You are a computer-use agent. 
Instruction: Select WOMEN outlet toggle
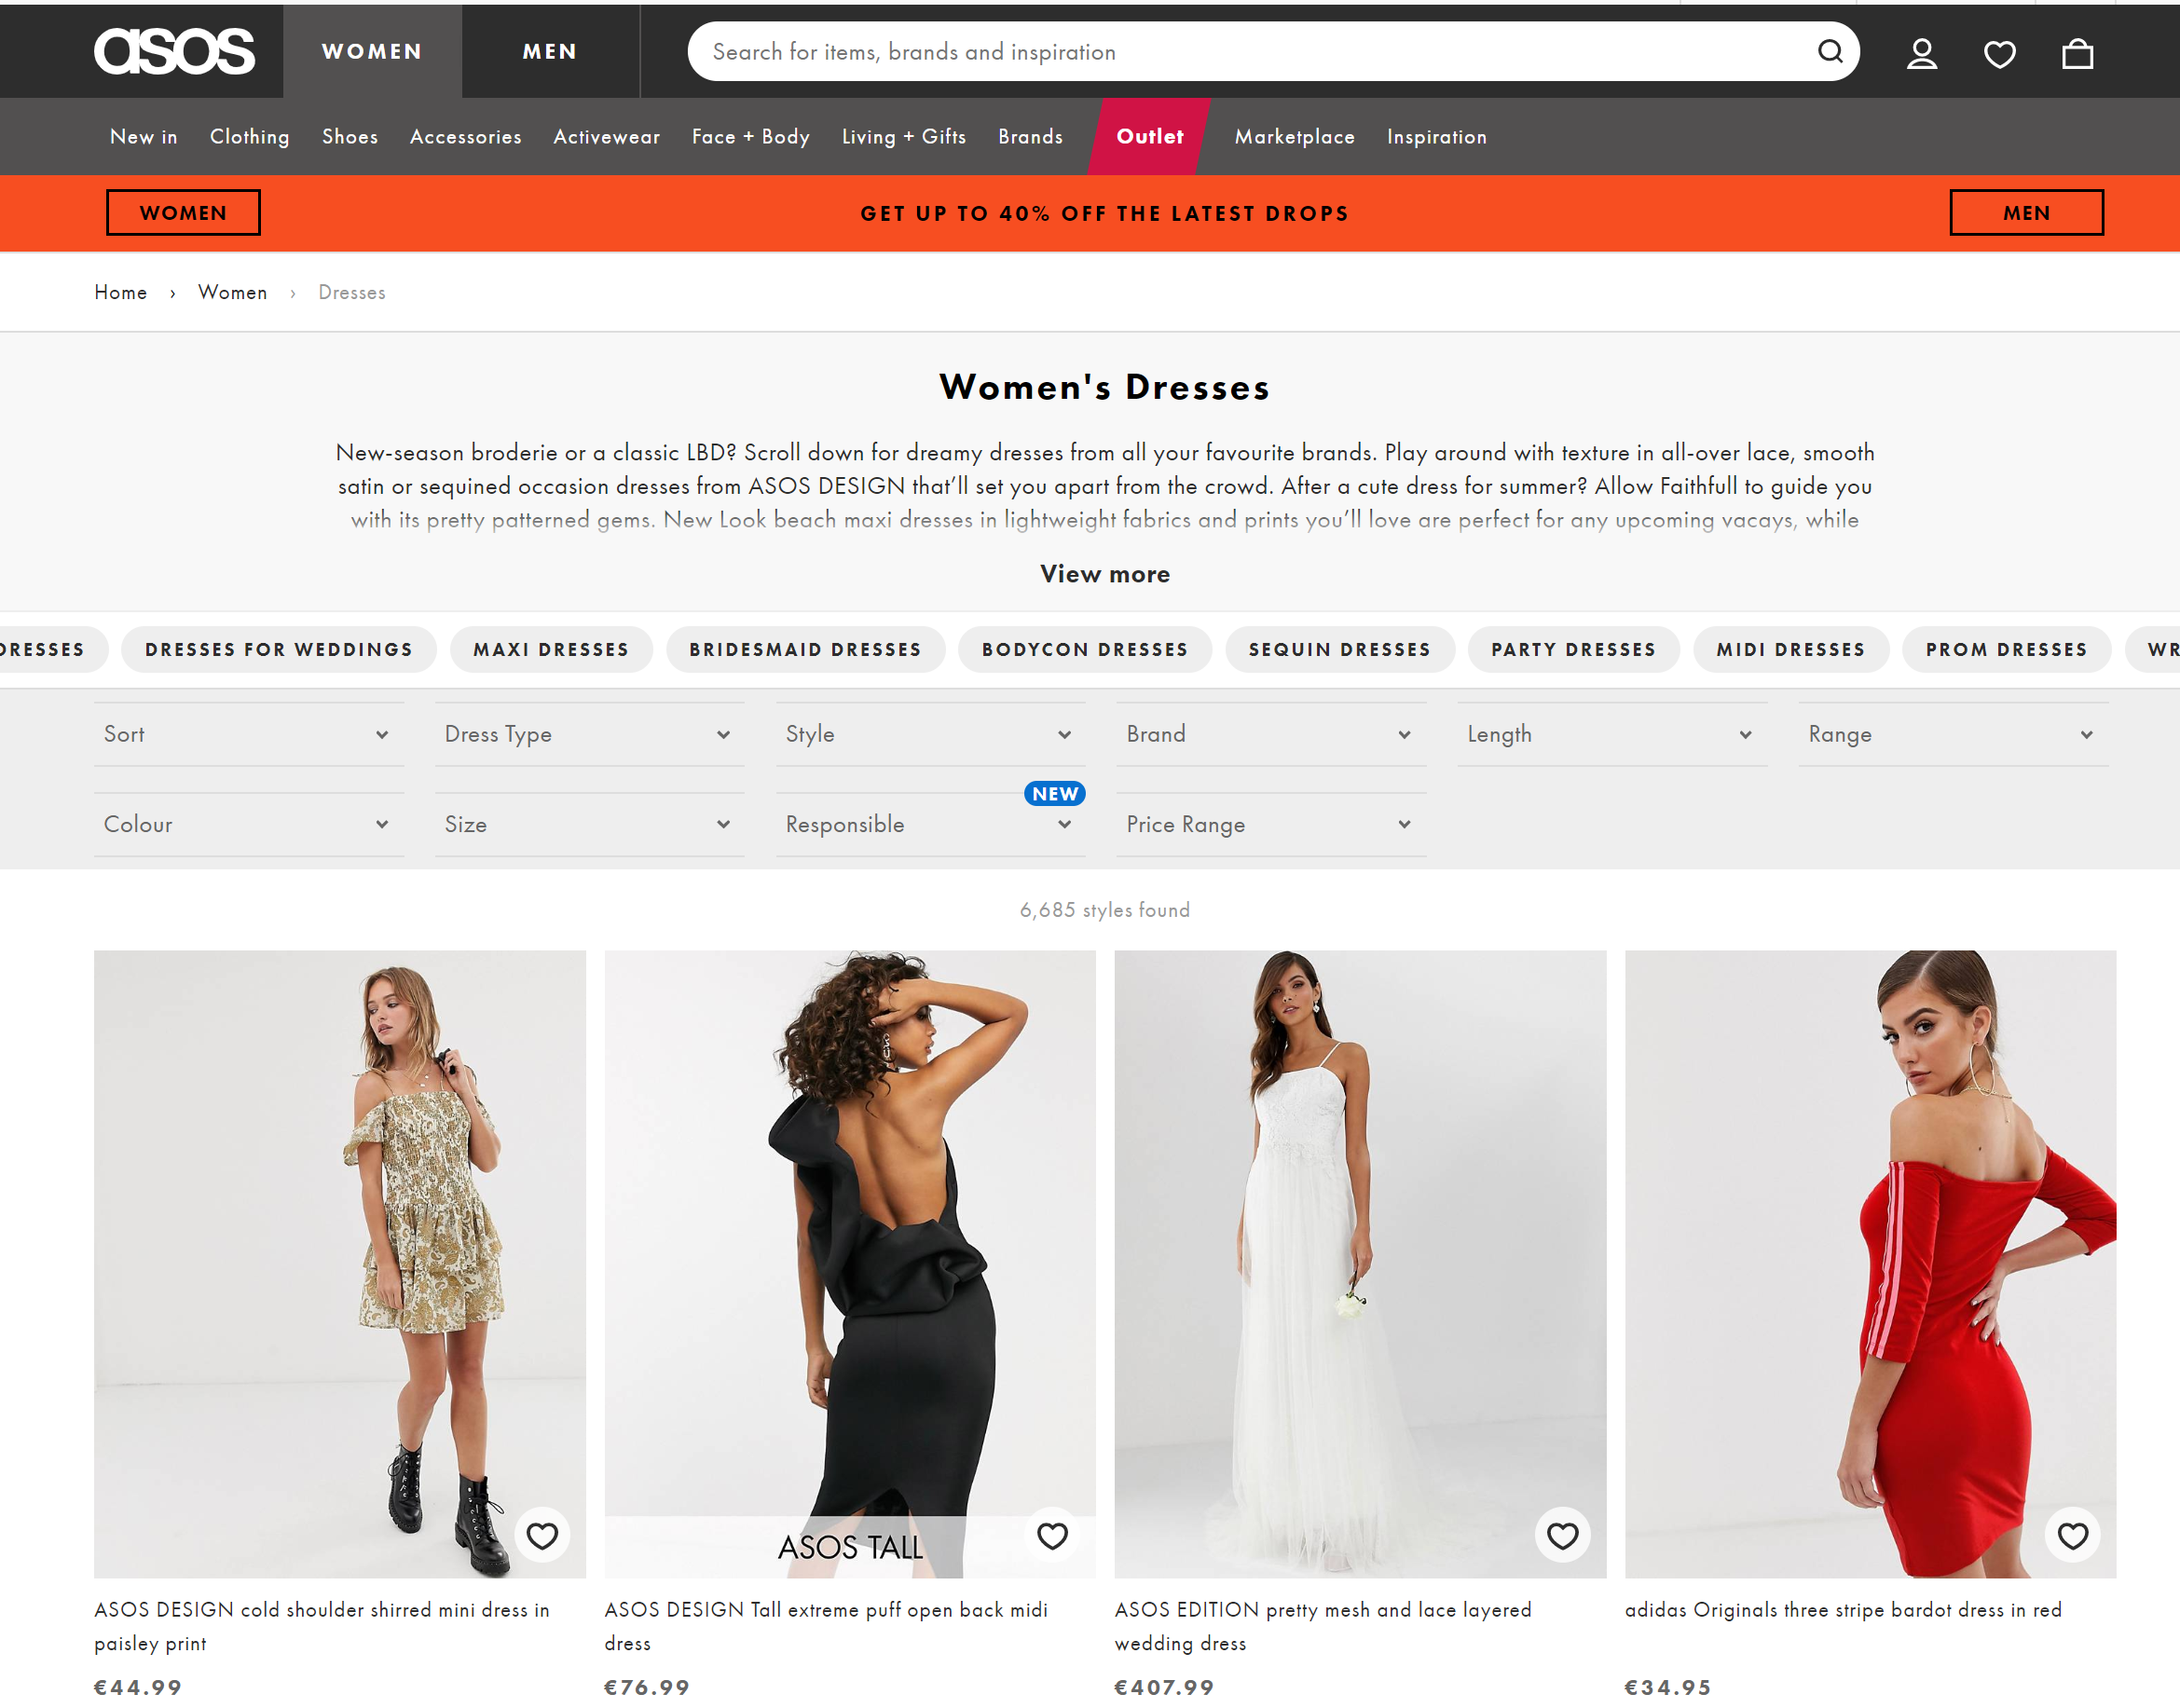click(x=183, y=212)
